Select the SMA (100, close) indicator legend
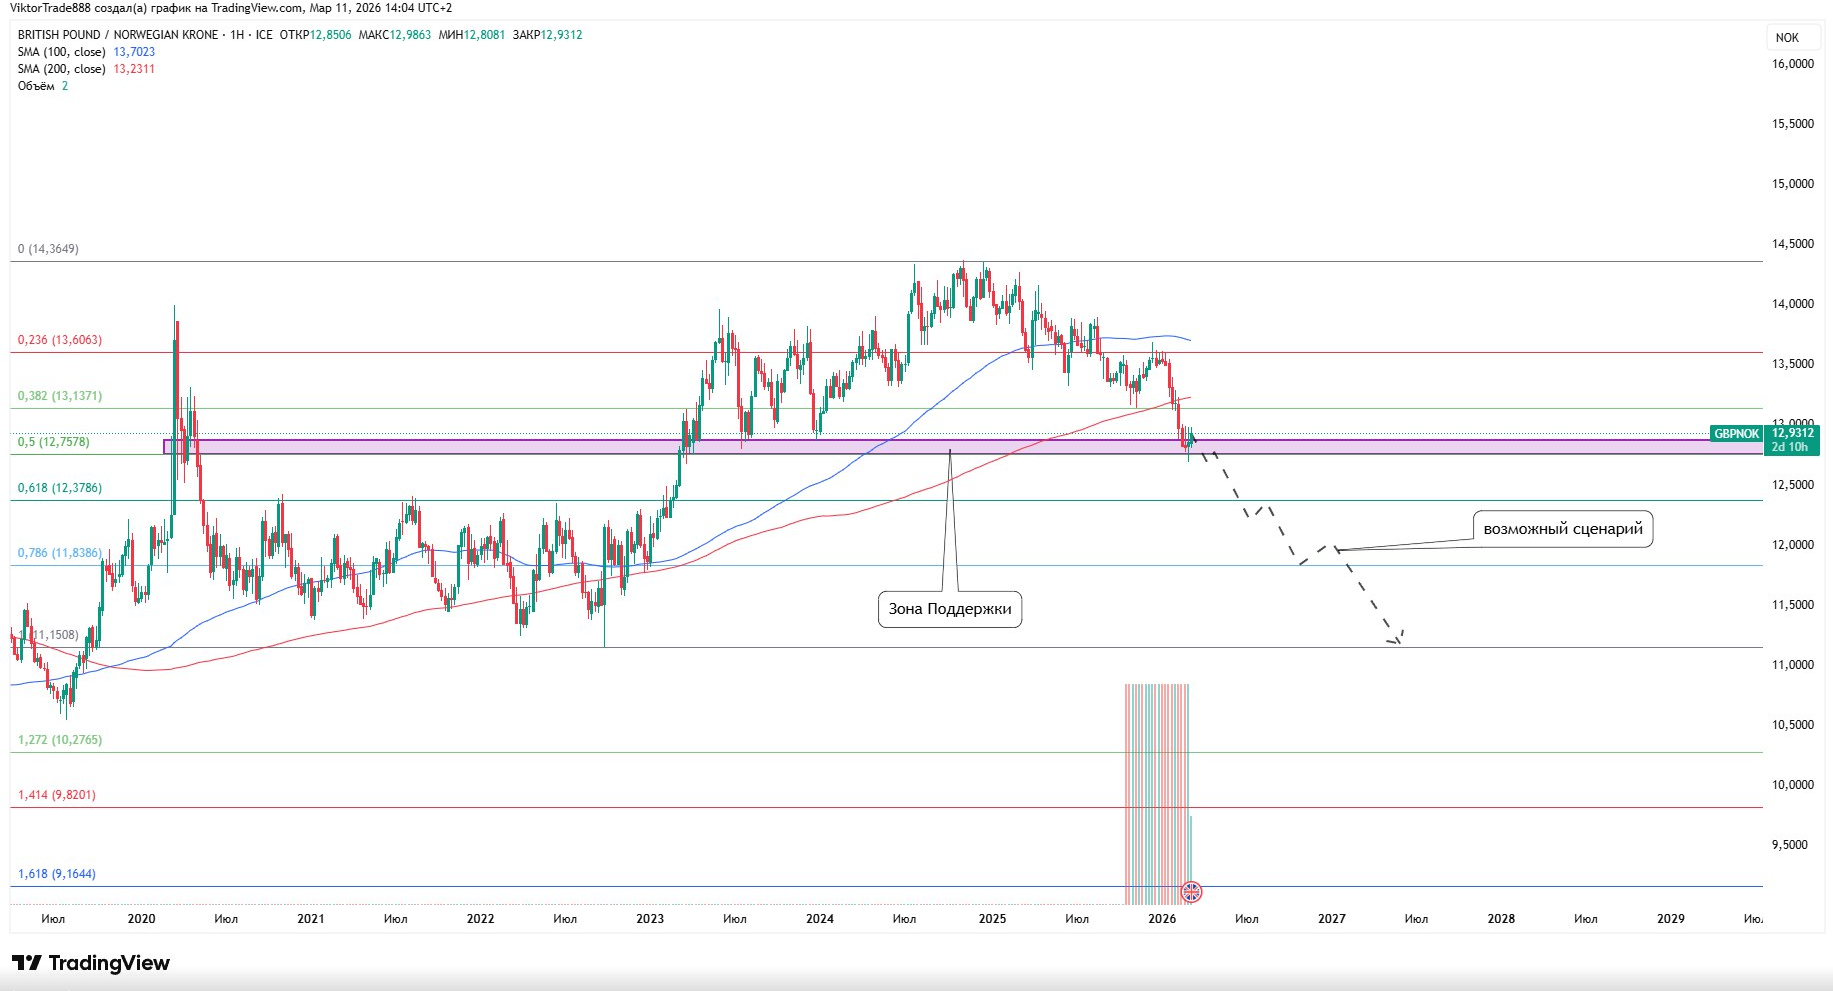Screen dimensions: 1833x991 62,52
